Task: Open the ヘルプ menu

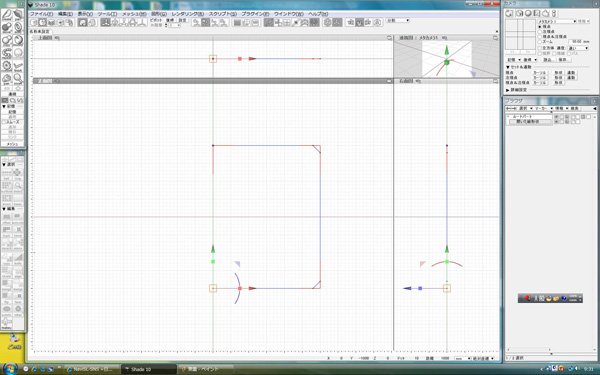Action: pyautogui.click(x=318, y=14)
